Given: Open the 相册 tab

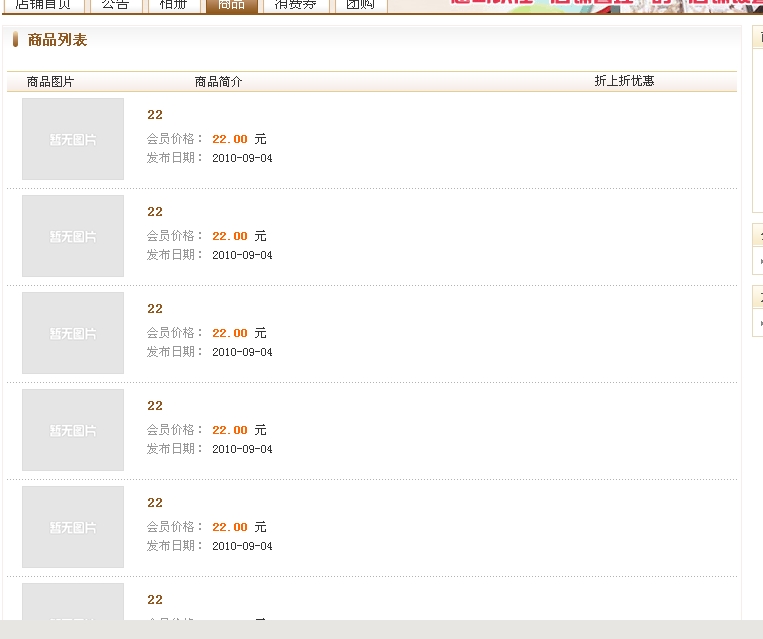Looking at the screenshot, I should [173, 6].
